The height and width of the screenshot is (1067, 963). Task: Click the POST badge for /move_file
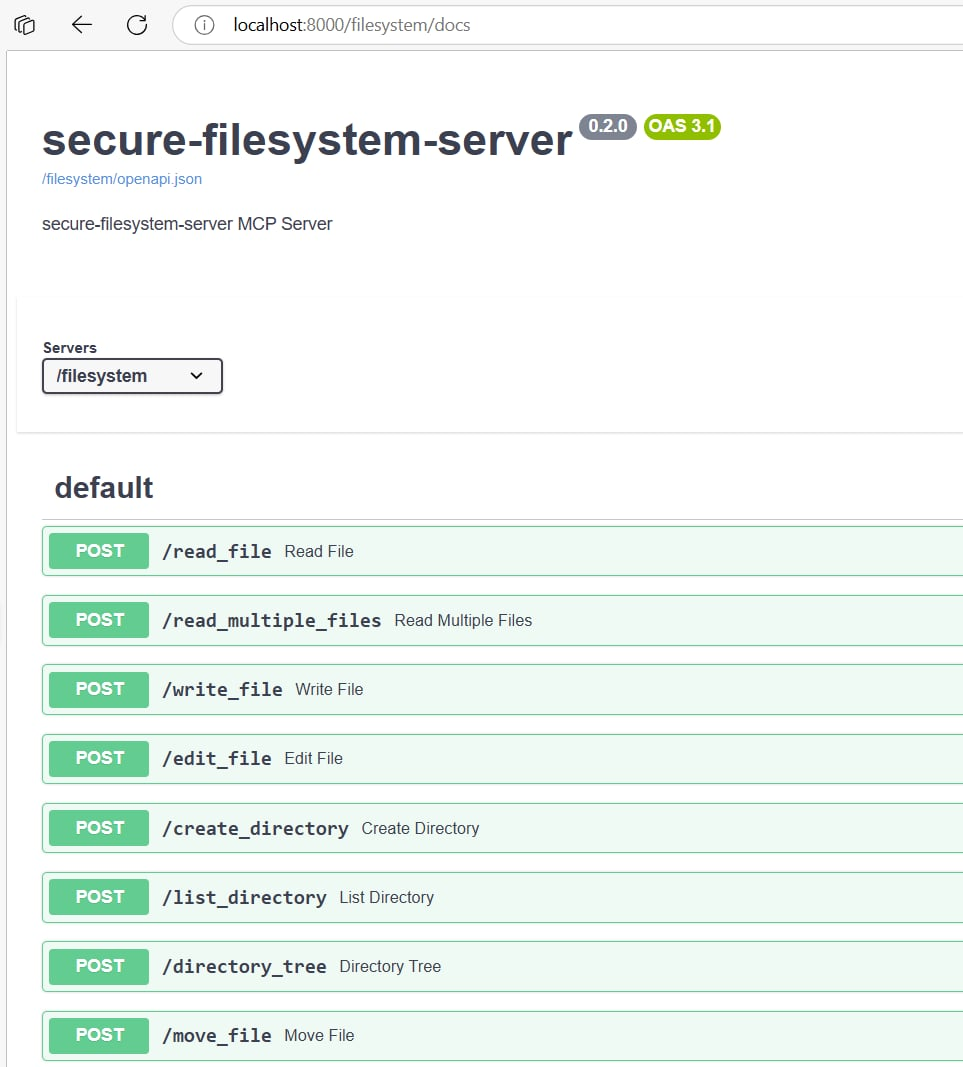[99, 1035]
